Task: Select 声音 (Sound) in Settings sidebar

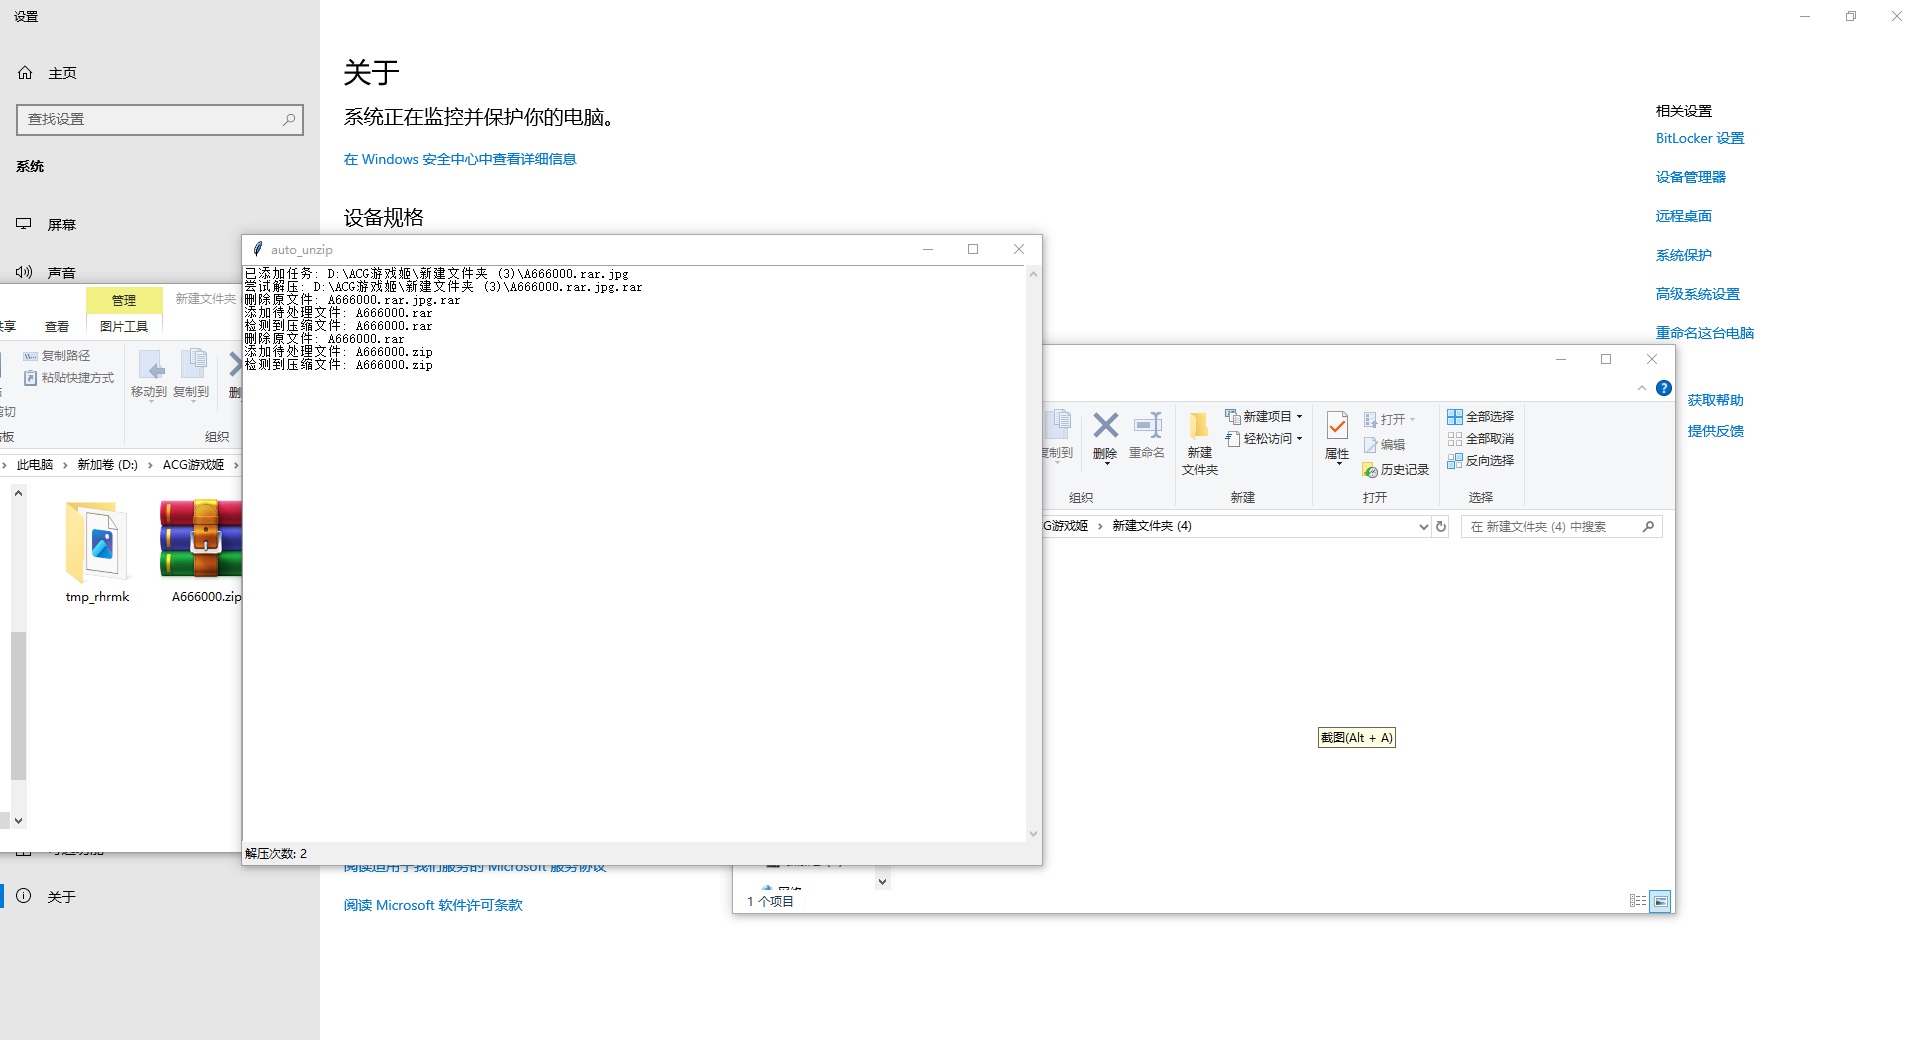Action: (x=61, y=273)
